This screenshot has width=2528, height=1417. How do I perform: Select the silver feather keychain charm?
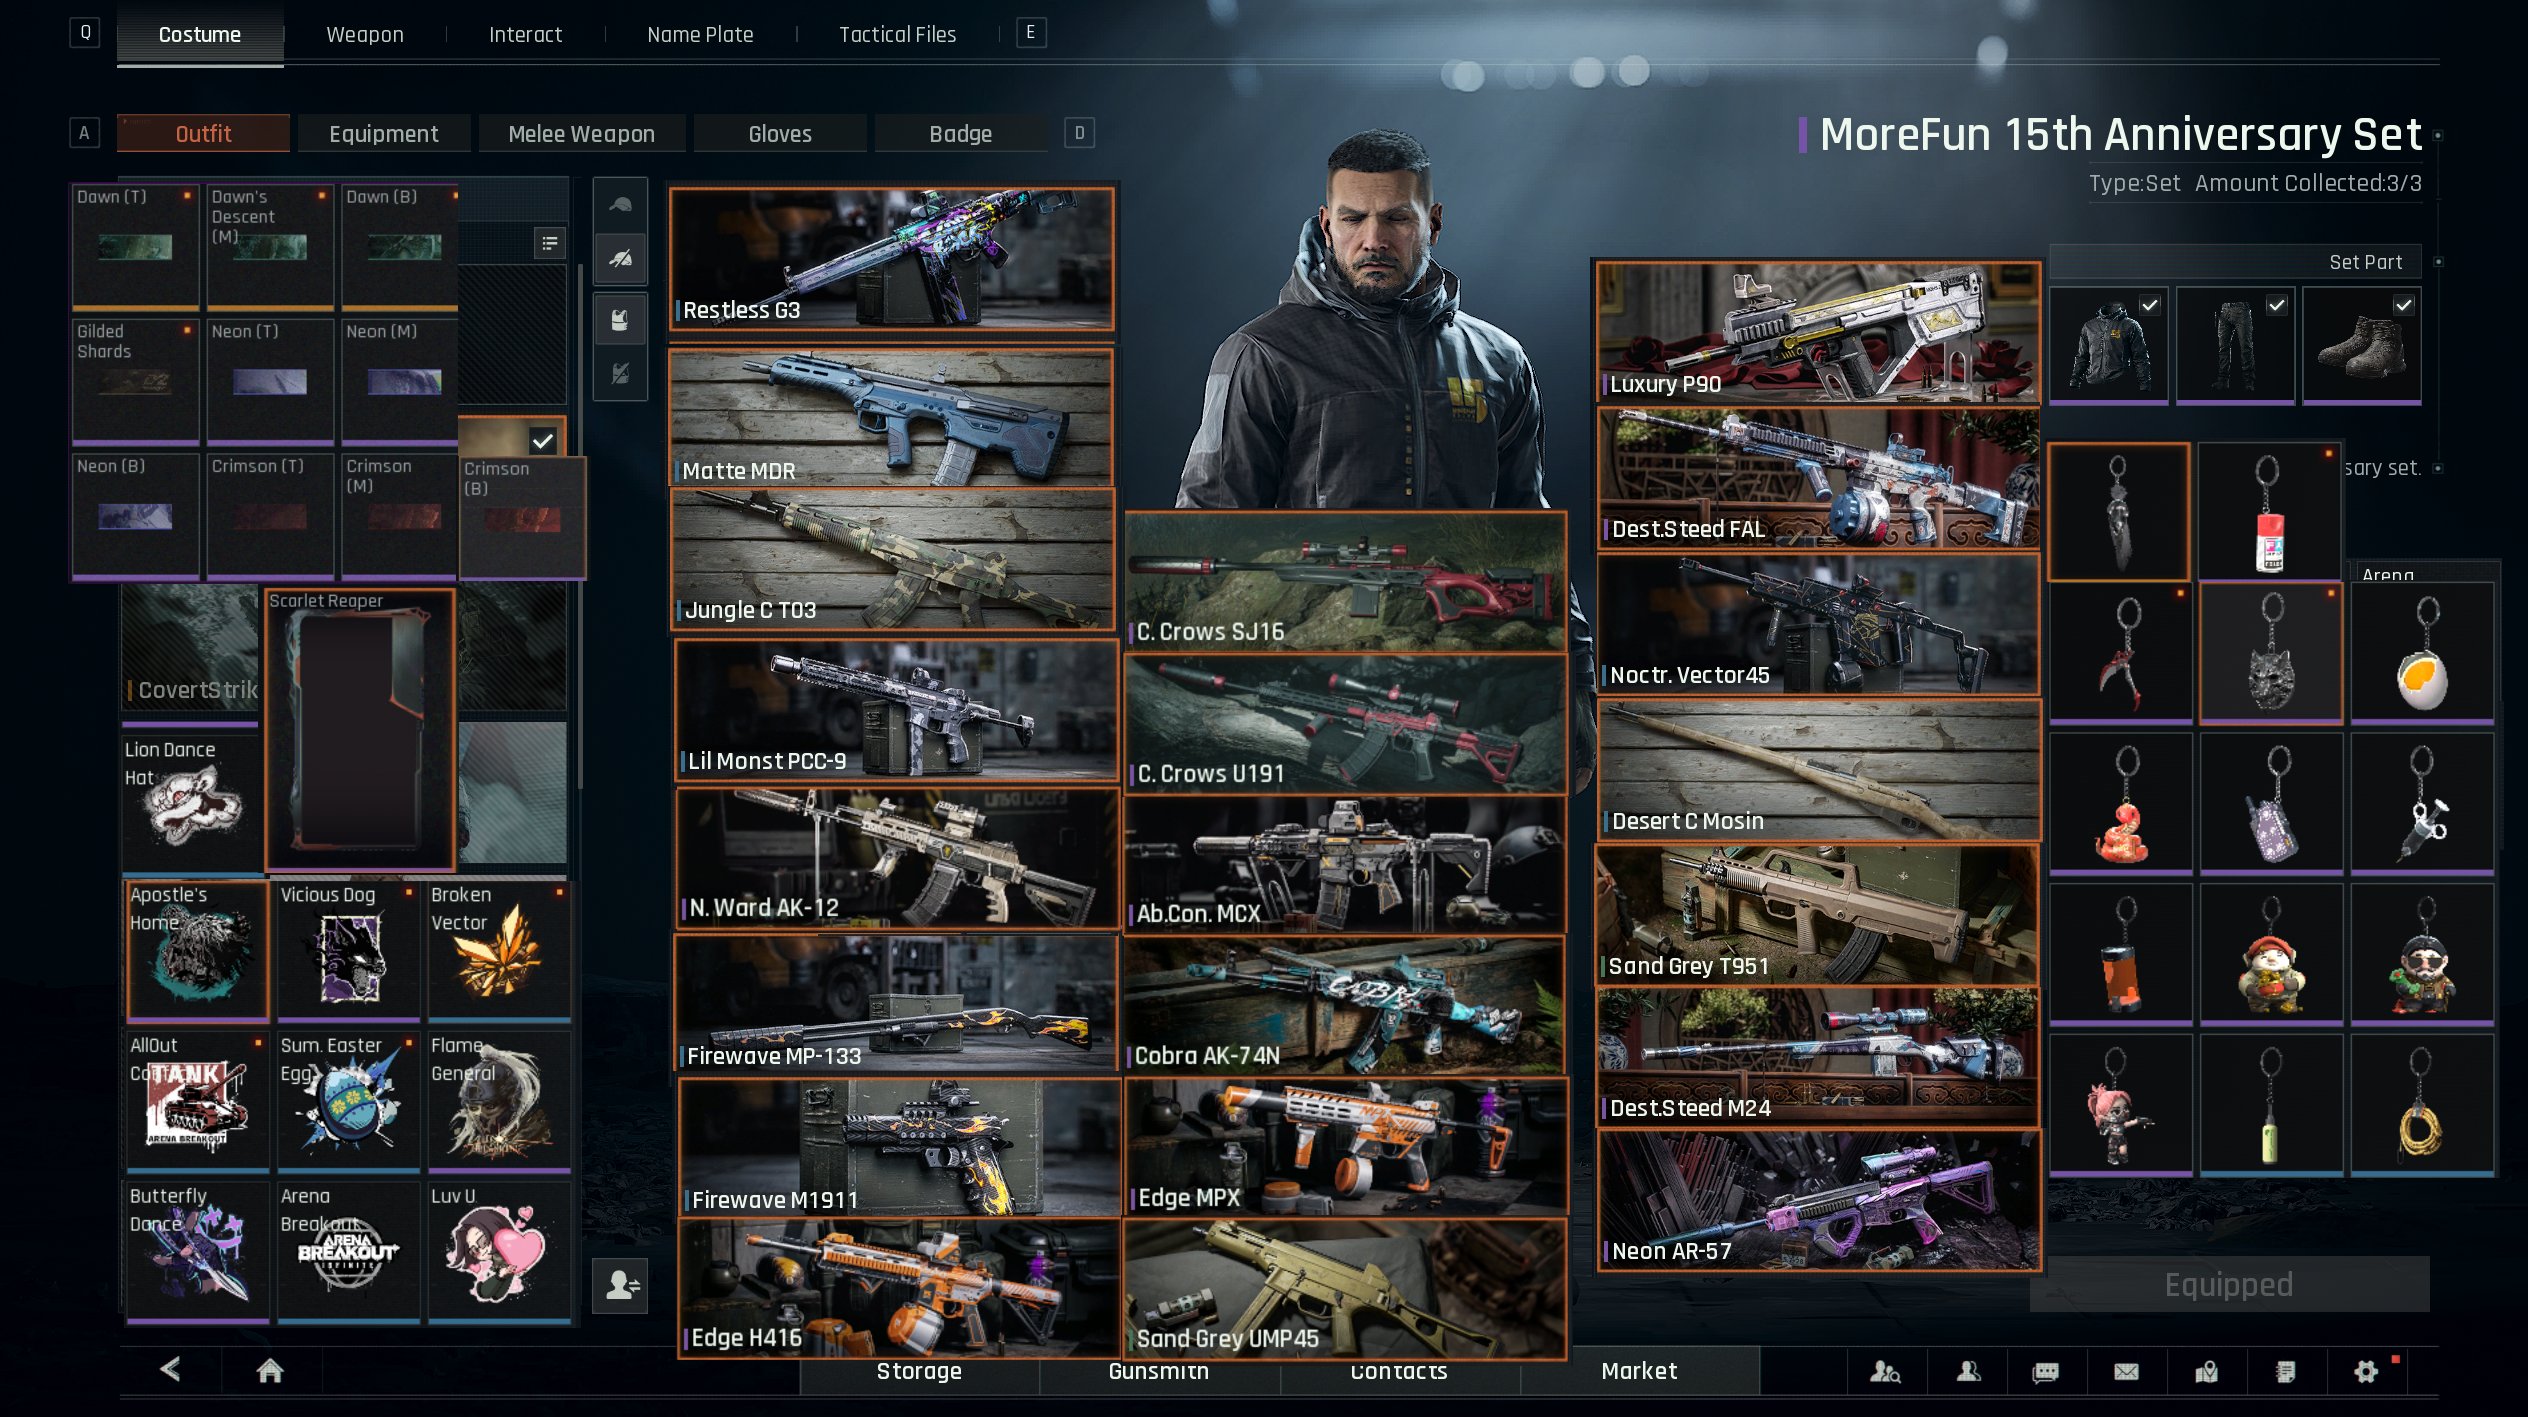[2118, 511]
